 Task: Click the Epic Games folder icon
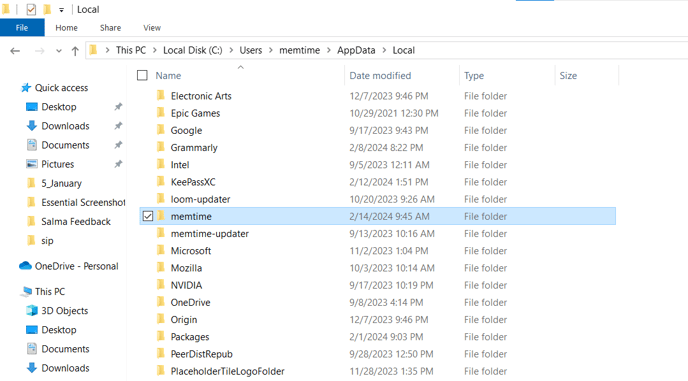tap(161, 112)
